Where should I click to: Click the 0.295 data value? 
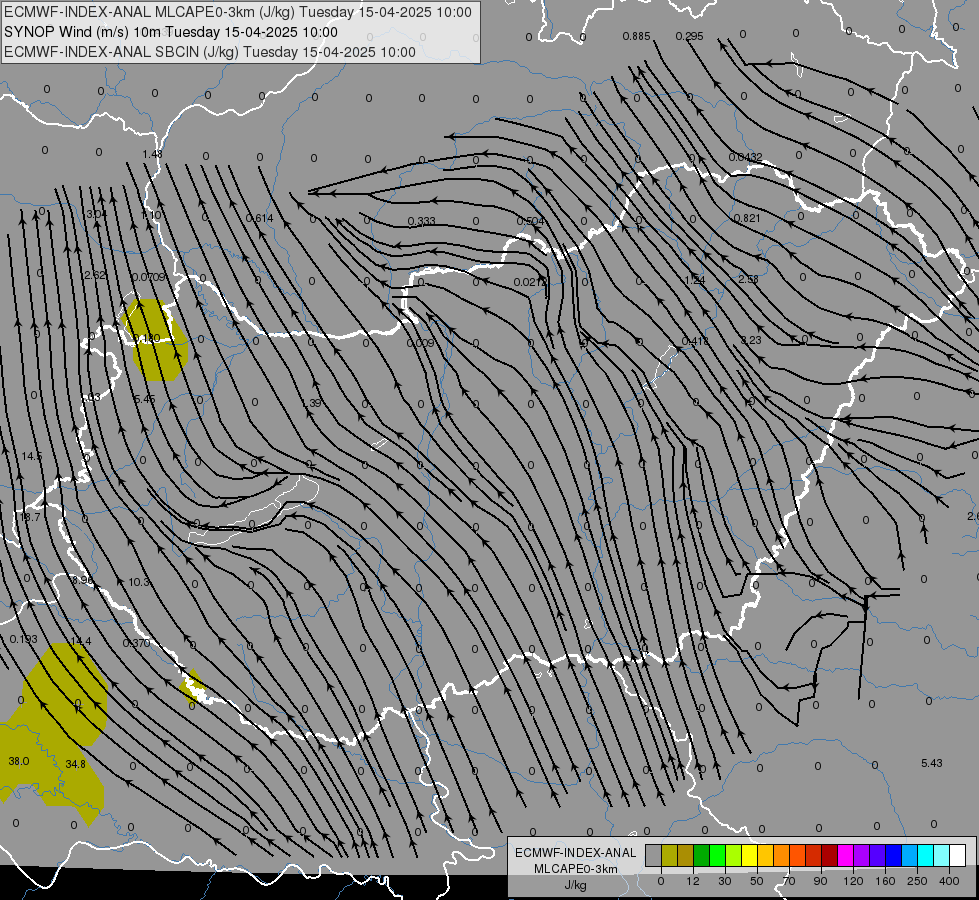tap(689, 37)
